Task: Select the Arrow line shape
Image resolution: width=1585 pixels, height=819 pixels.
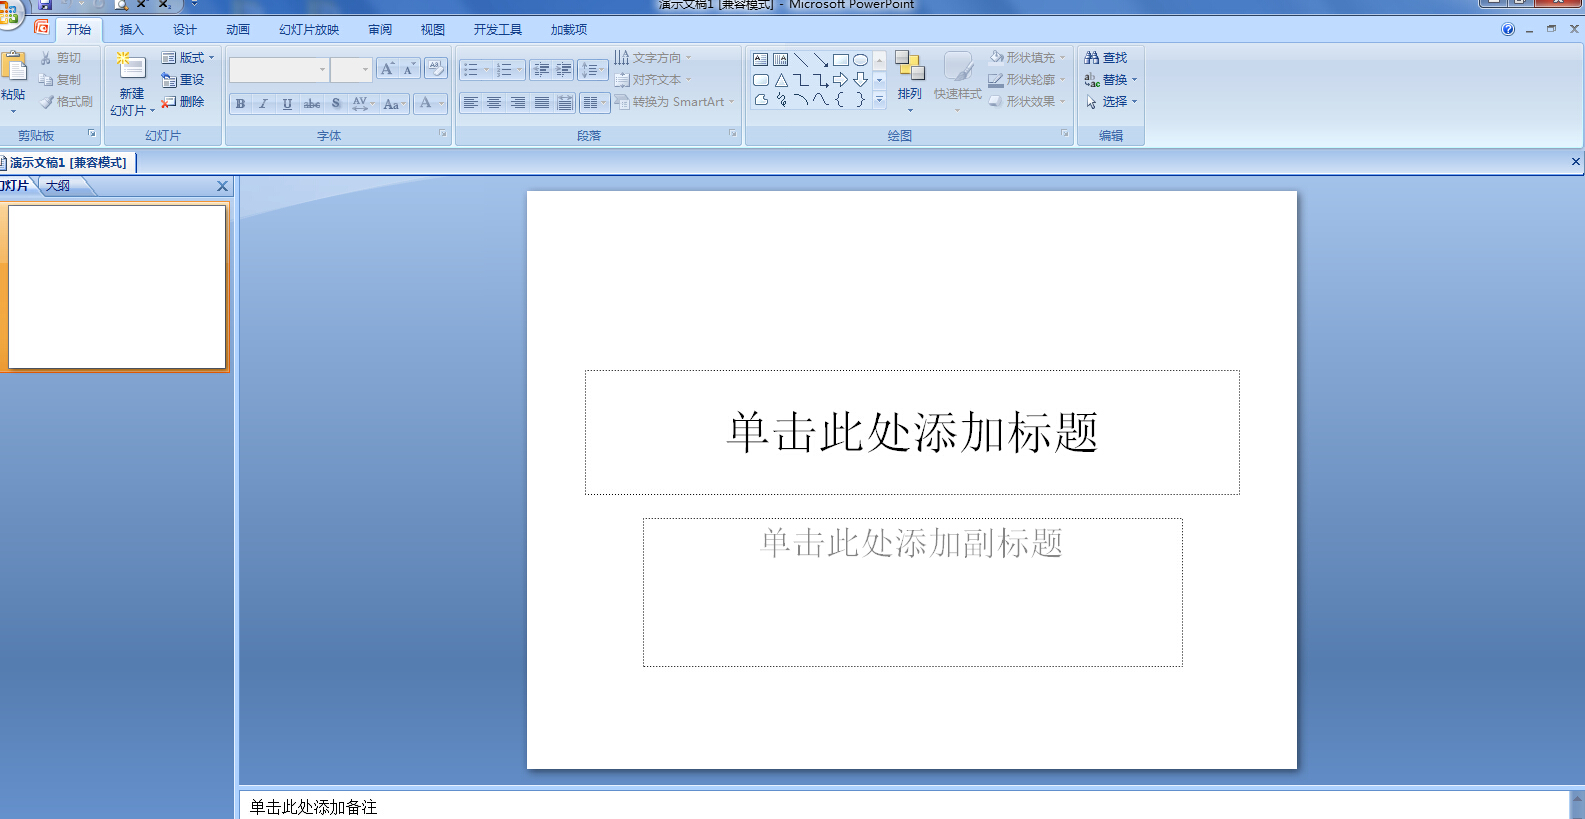Action: pos(821,60)
